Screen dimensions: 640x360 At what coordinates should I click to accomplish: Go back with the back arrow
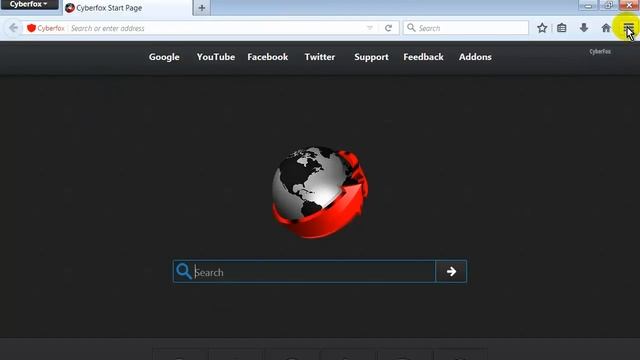13,28
